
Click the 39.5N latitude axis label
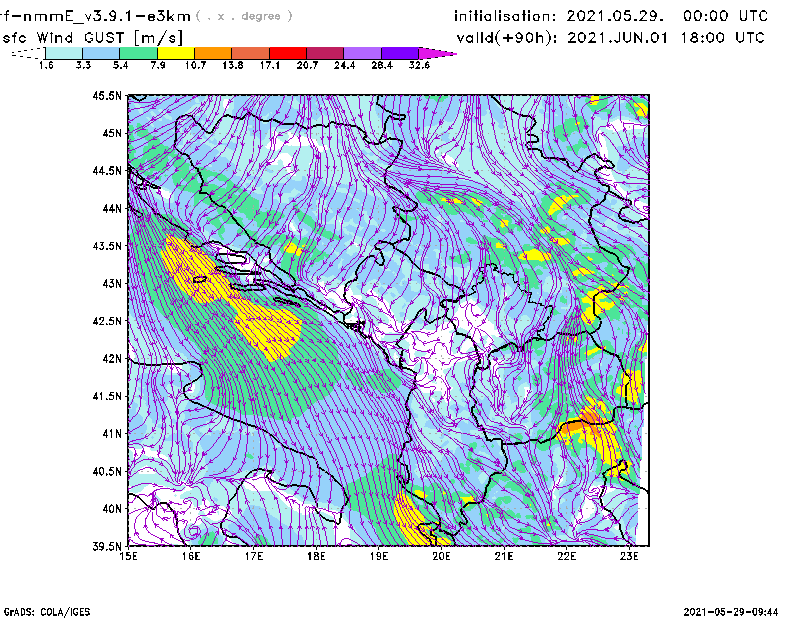pyautogui.click(x=107, y=547)
